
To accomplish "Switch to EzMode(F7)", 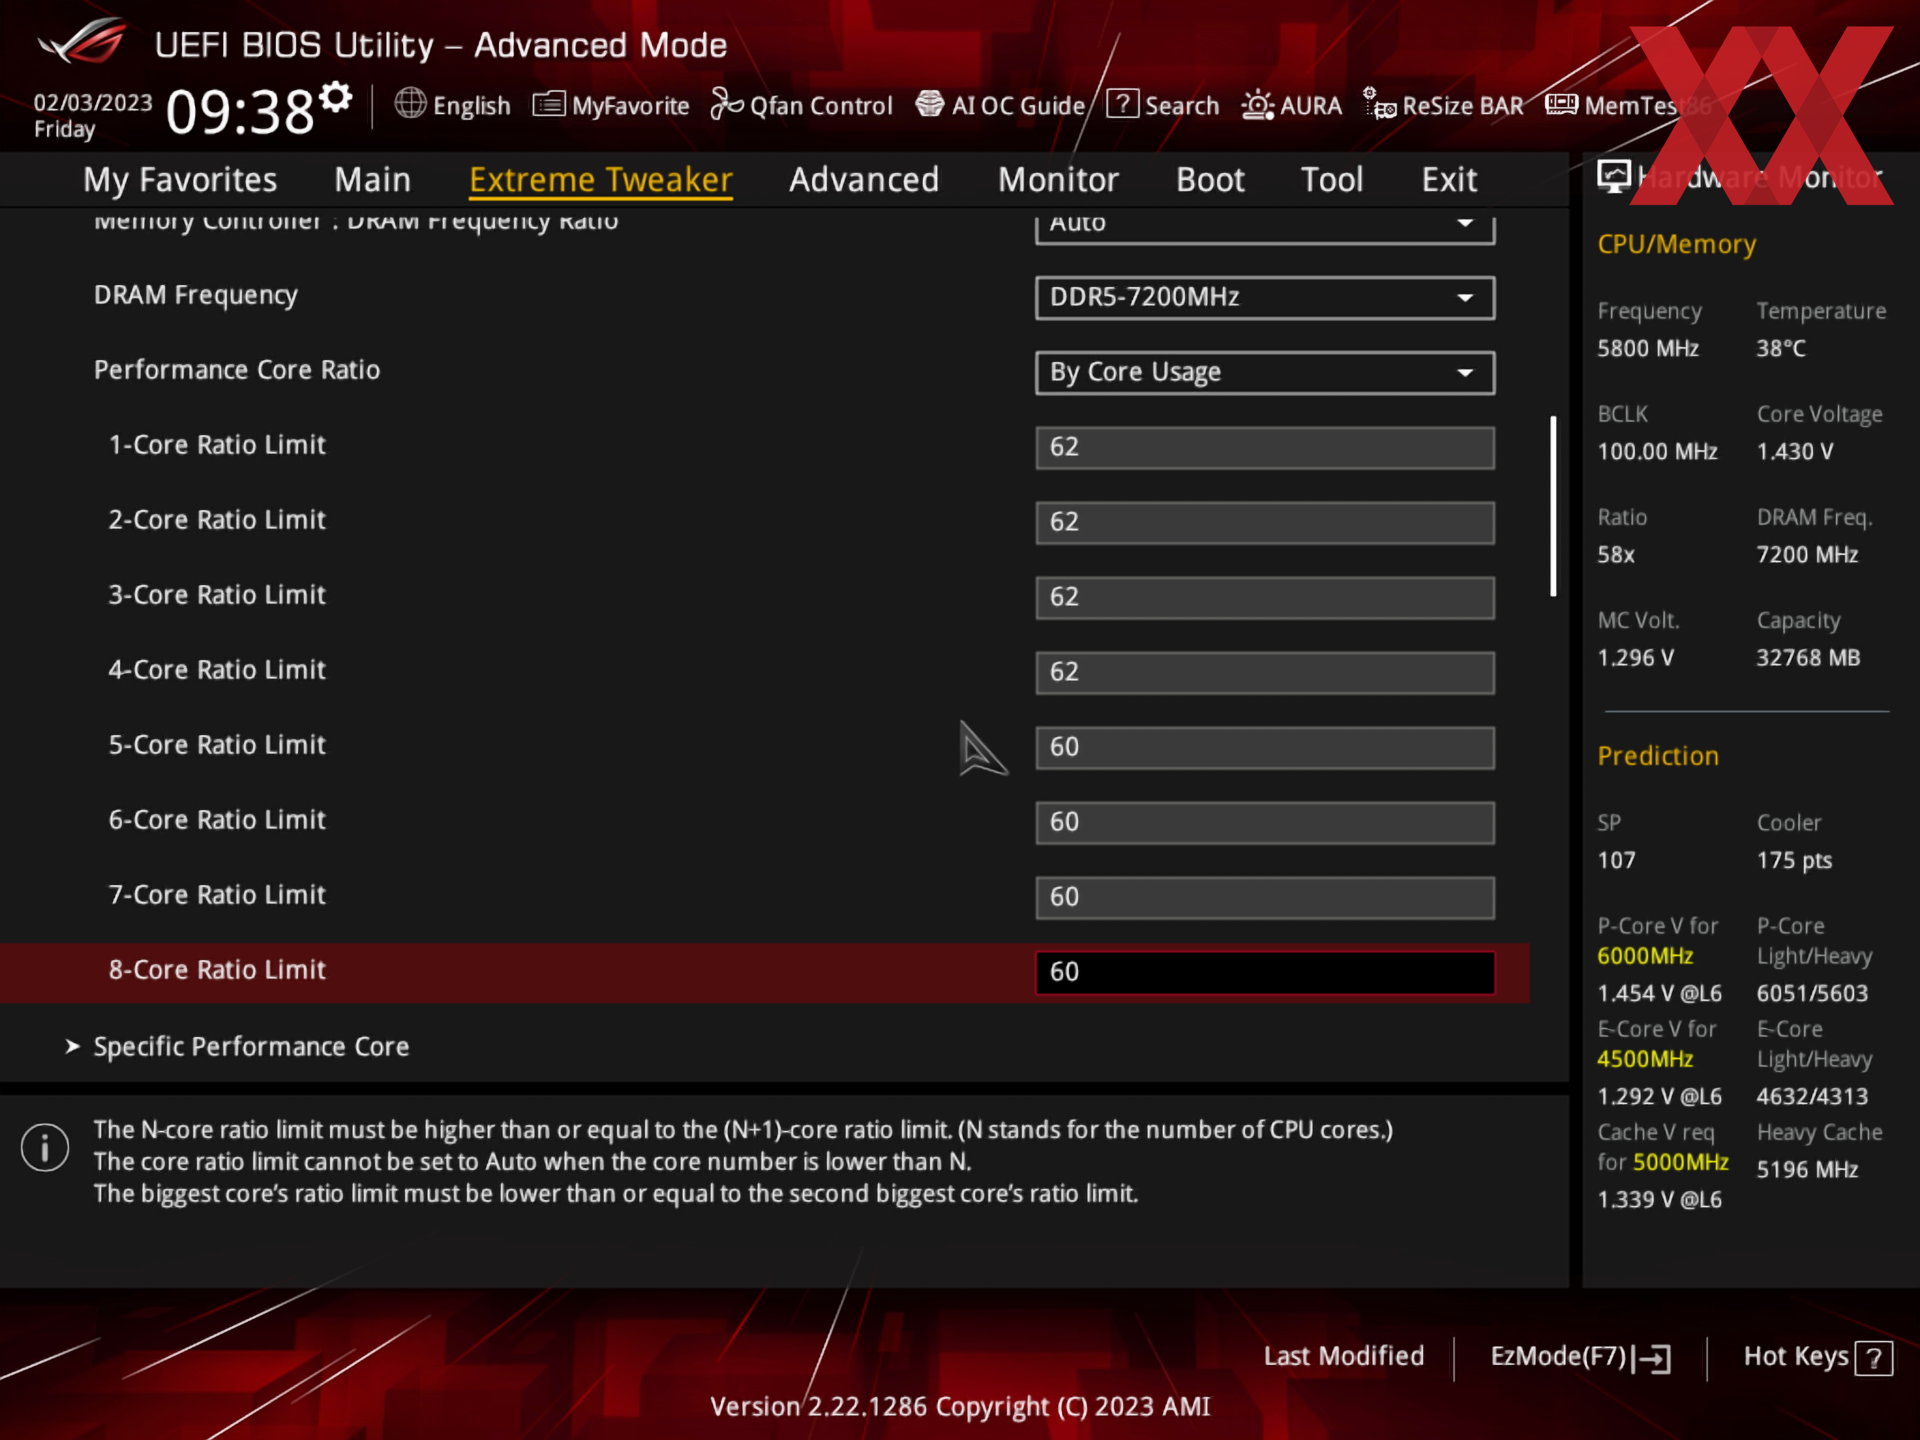I will (x=1580, y=1357).
